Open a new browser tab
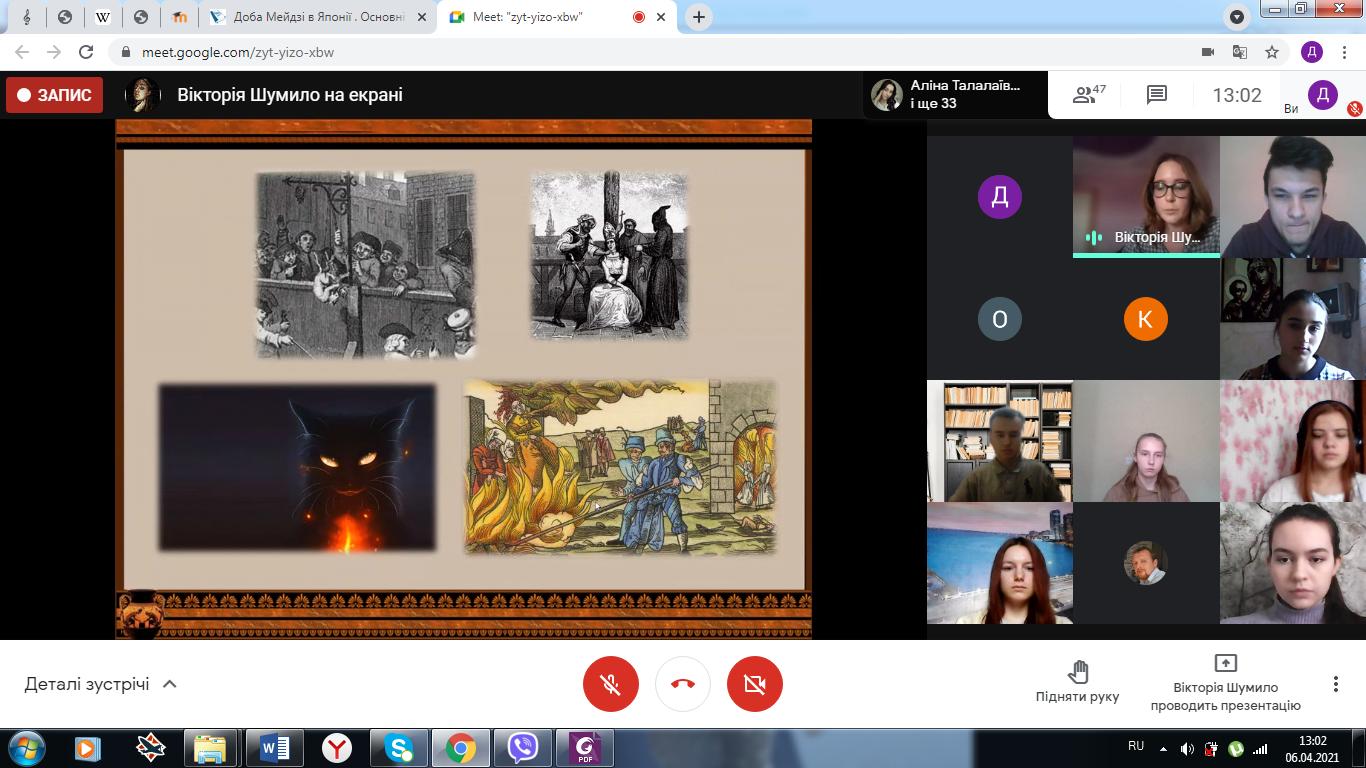 point(699,17)
